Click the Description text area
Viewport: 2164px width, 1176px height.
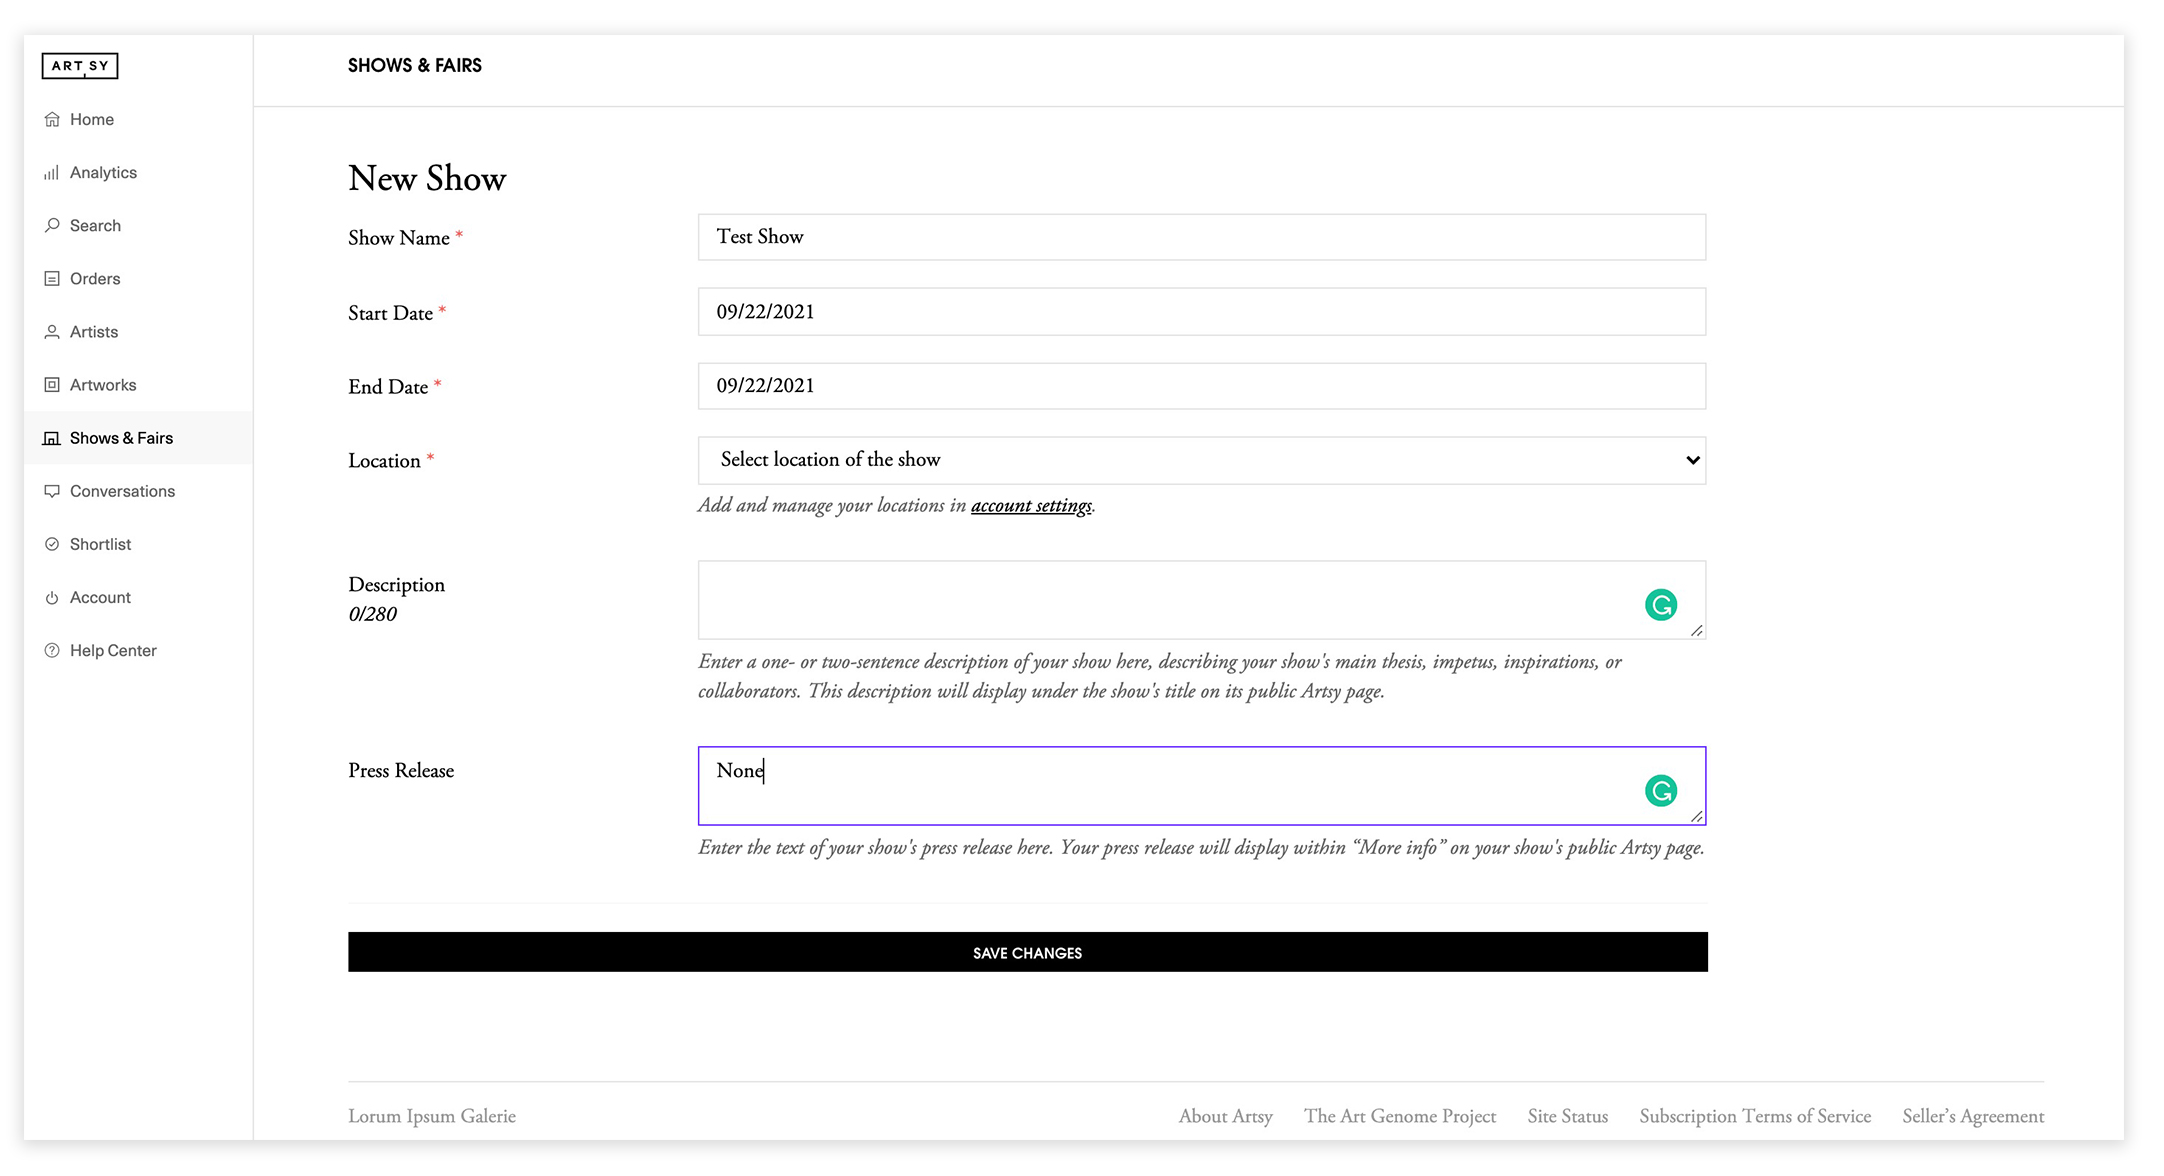[x=1199, y=600]
